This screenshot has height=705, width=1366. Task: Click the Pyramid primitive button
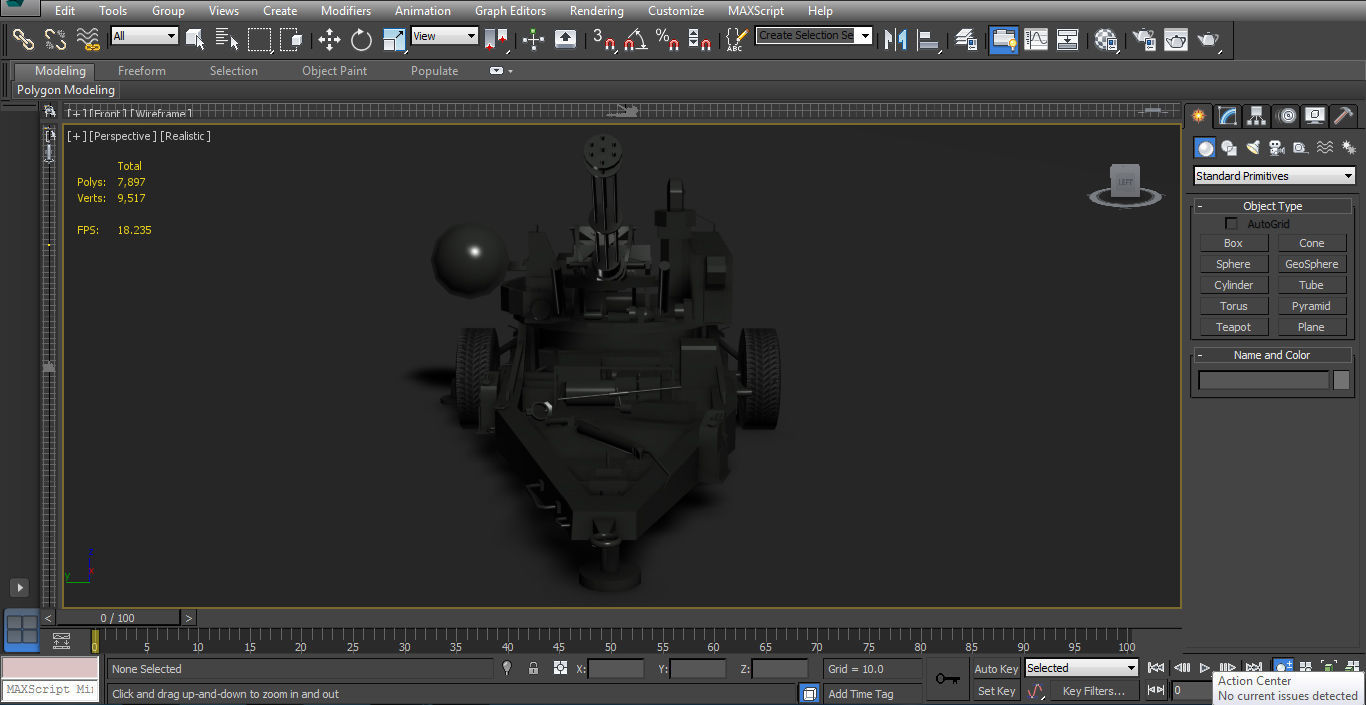click(1311, 306)
